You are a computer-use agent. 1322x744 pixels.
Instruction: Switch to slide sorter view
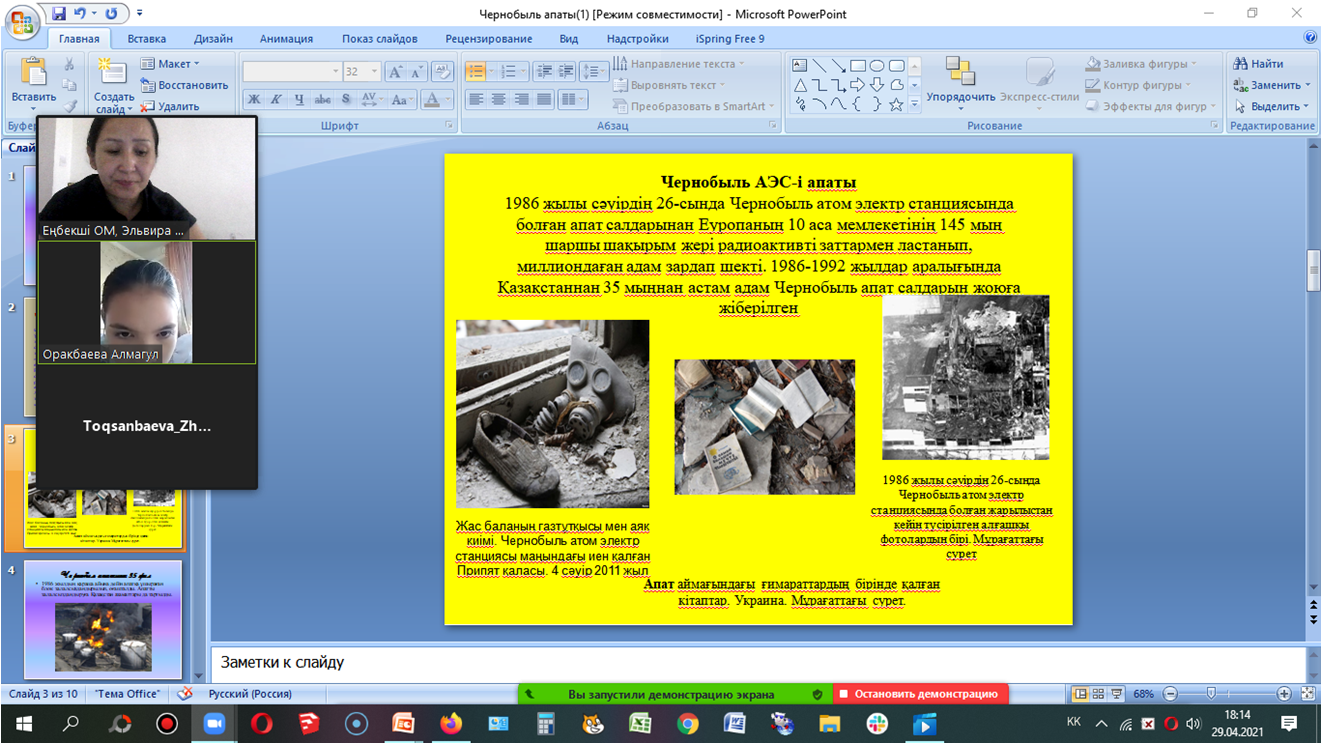point(1098,694)
